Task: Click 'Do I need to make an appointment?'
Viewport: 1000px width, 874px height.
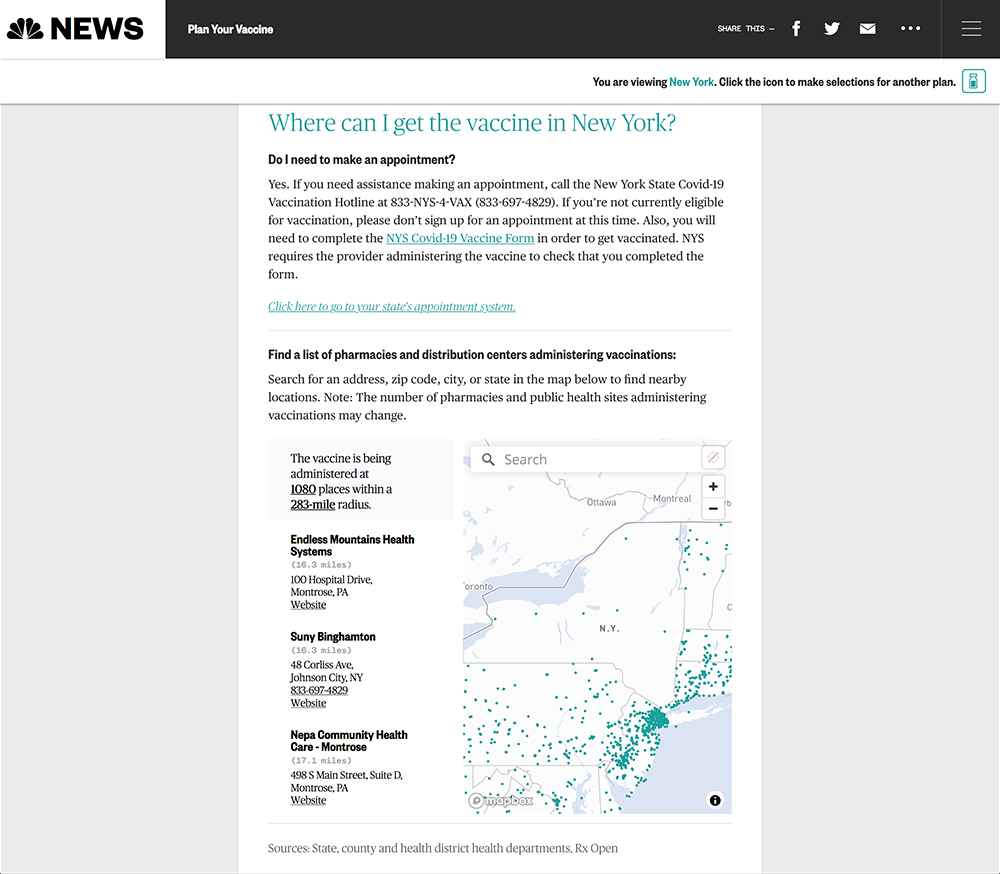Action: click(362, 159)
